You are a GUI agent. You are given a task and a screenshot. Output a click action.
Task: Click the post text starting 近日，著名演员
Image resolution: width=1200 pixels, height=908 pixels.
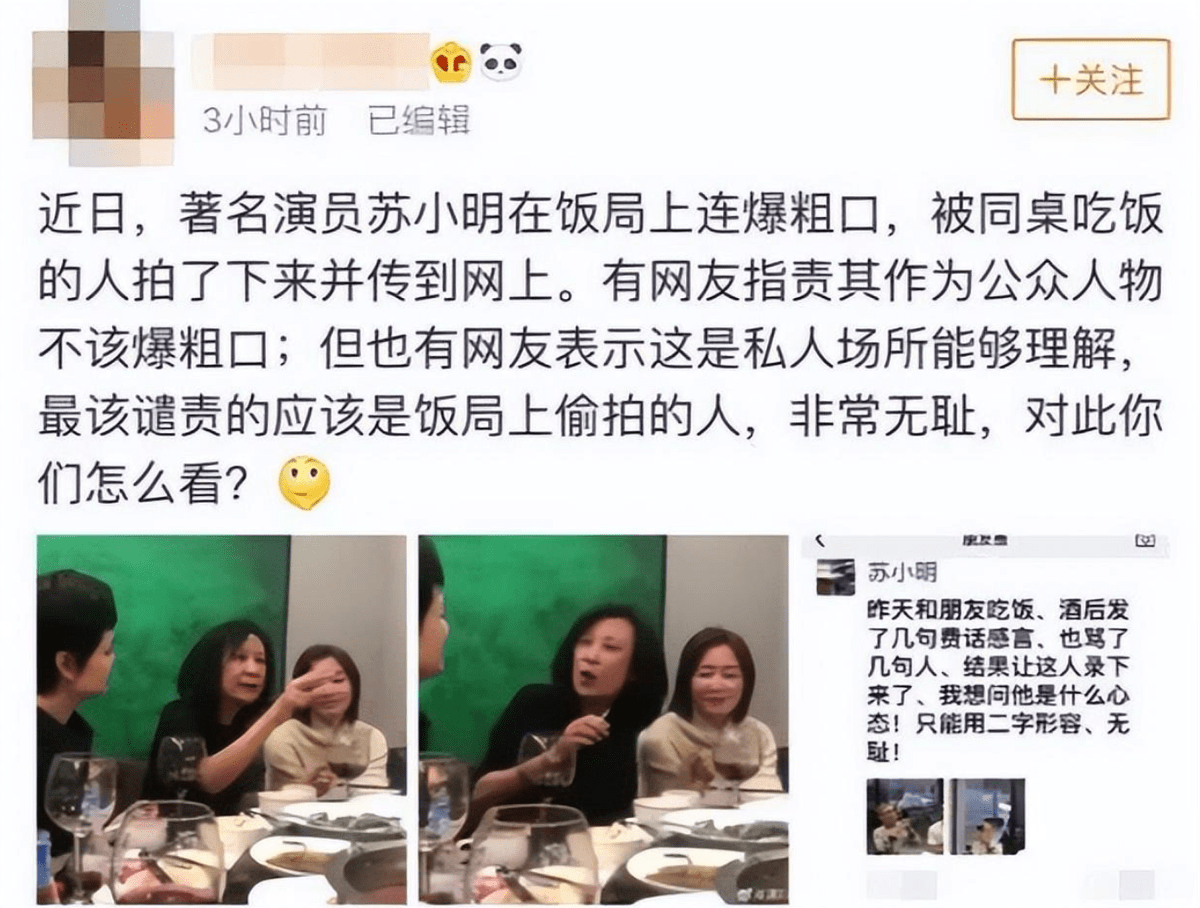click(600, 352)
